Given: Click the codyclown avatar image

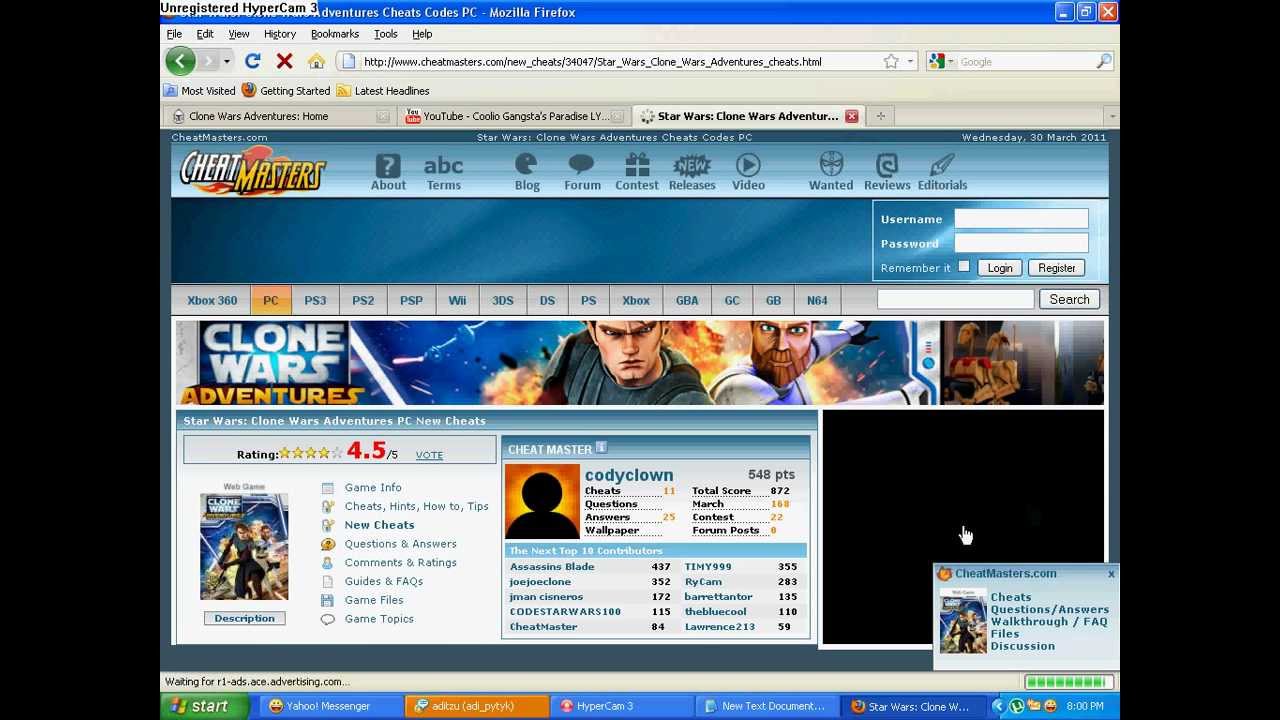Looking at the screenshot, I should click(542, 501).
